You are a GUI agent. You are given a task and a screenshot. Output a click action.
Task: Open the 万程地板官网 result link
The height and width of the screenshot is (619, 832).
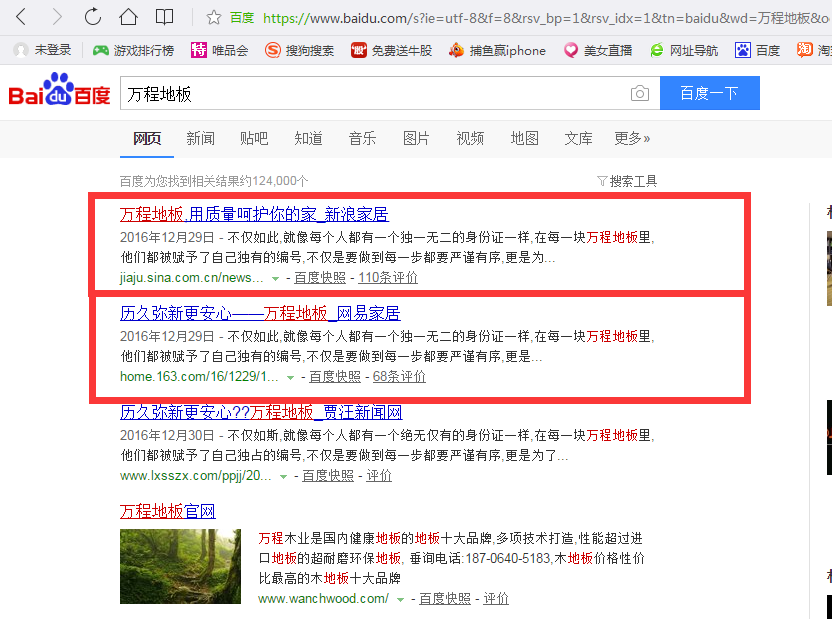pyautogui.click(x=168, y=511)
